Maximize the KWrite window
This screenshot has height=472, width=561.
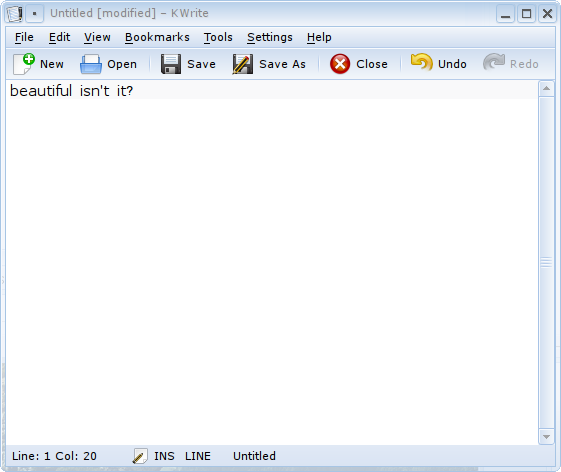[526, 14]
